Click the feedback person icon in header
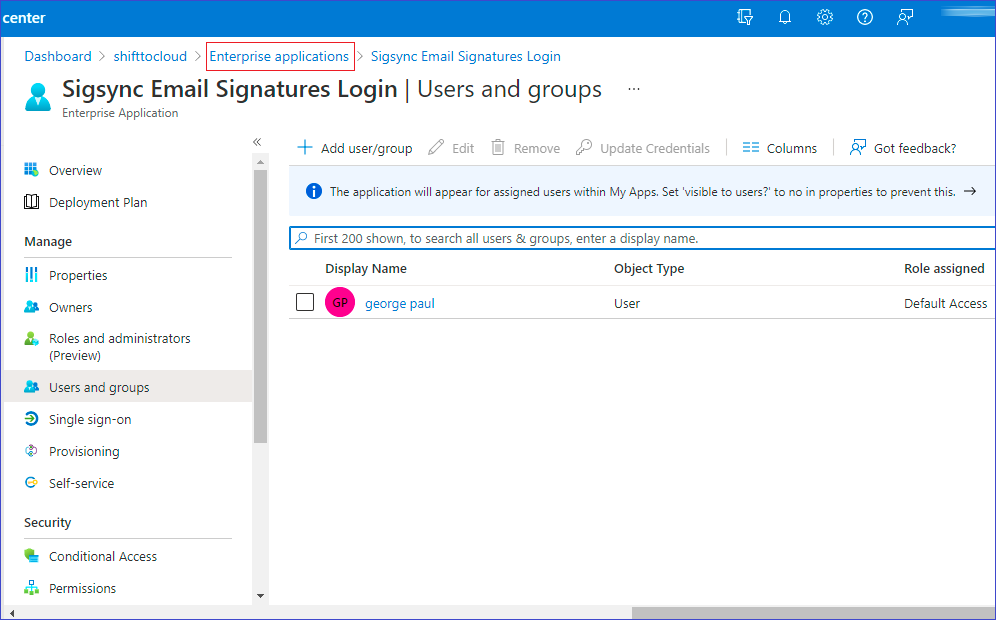996x620 pixels. point(905,17)
